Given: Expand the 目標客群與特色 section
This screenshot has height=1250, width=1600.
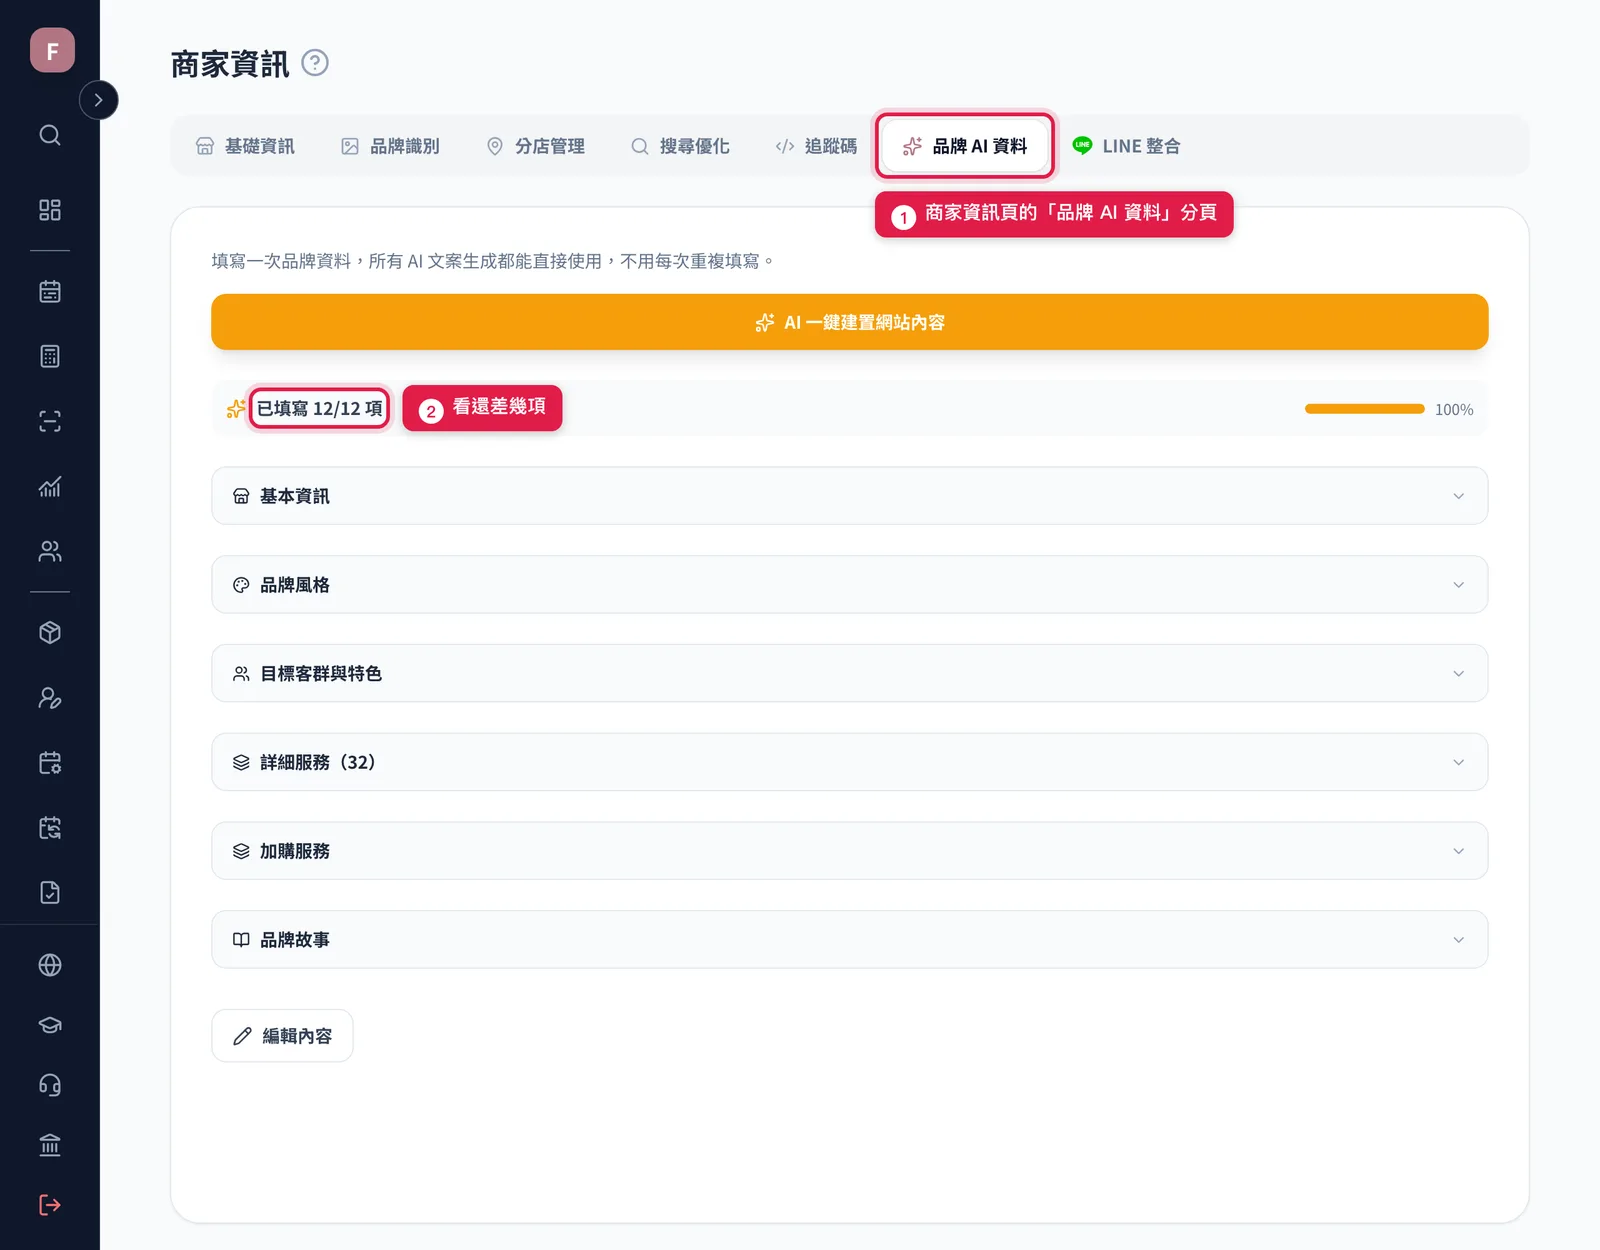Looking at the screenshot, I should (850, 673).
